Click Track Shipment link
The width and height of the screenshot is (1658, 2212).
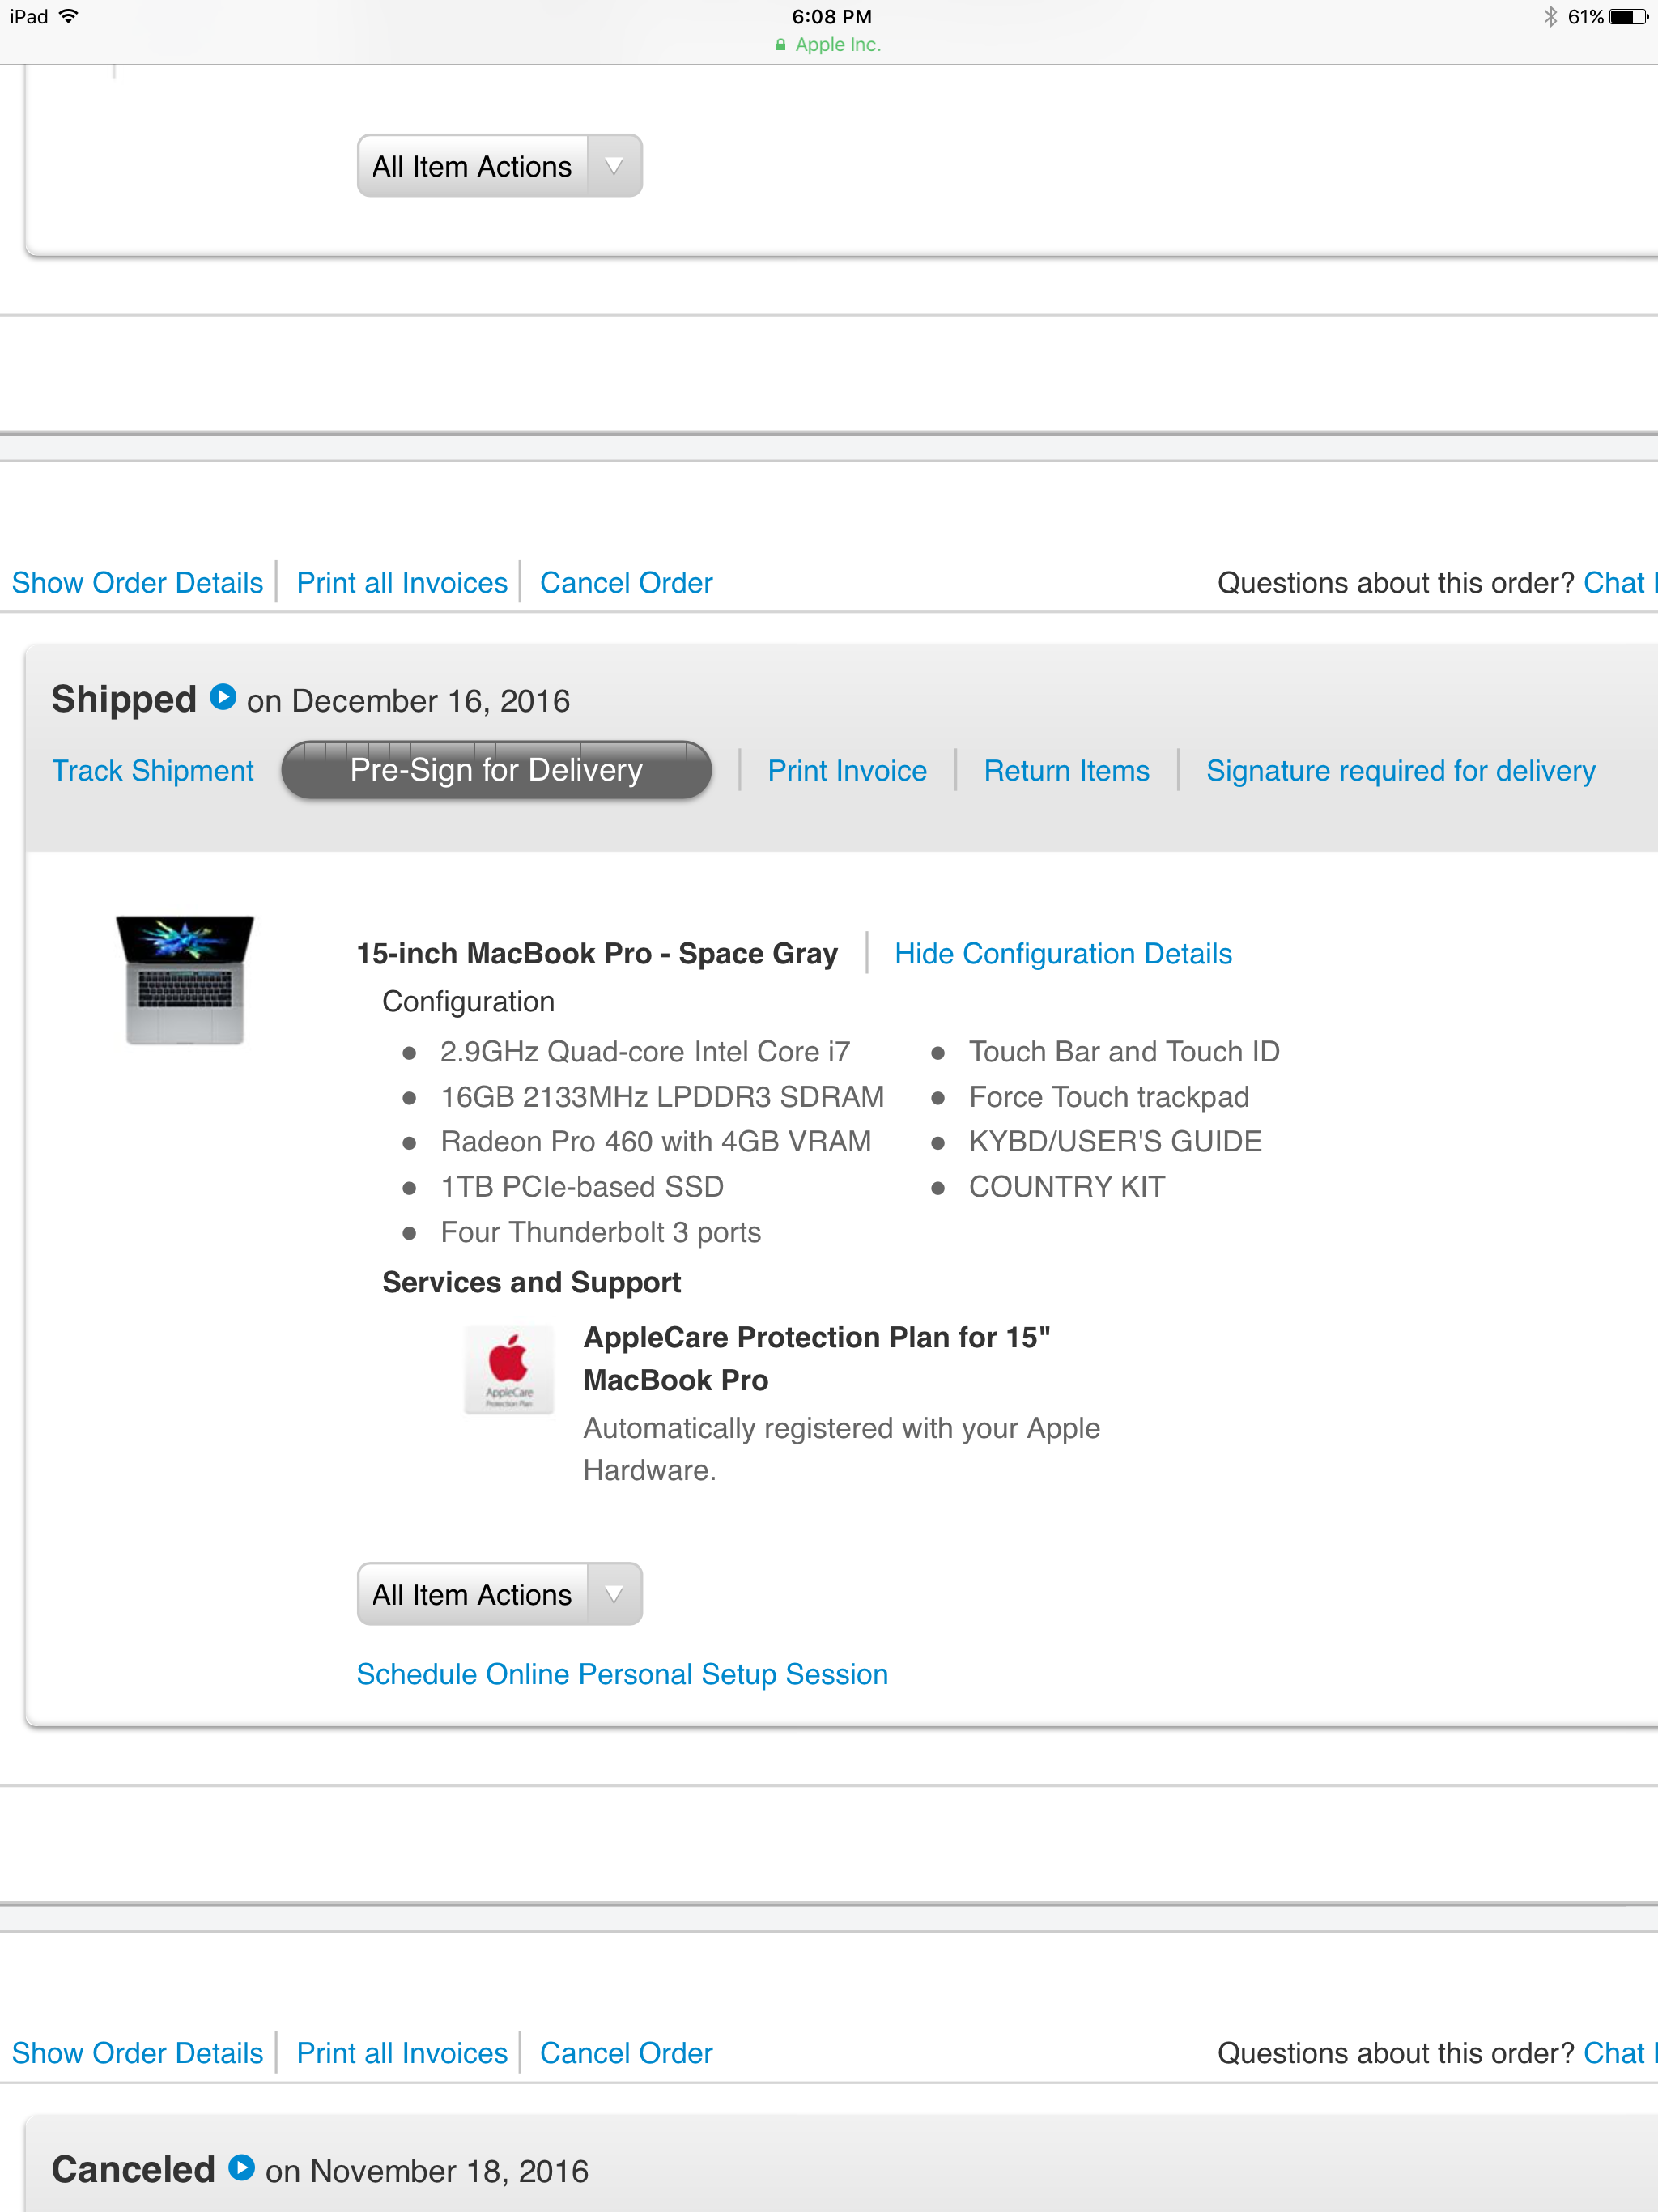point(153,770)
